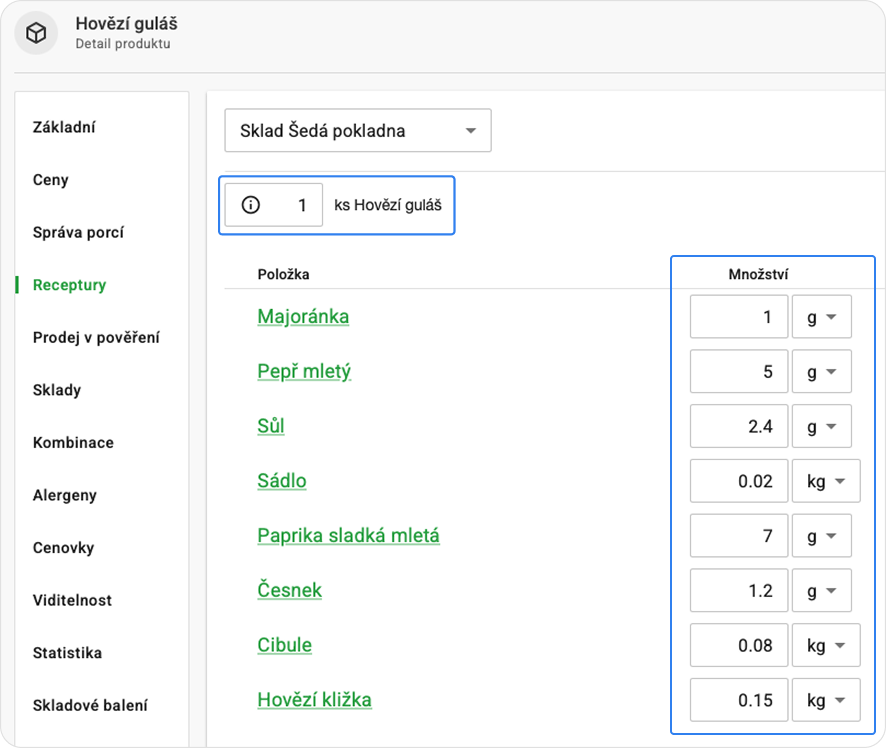This screenshot has width=886, height=748.
Task: Open Statistika in the sidebar
Action: [x=67, y=653]
